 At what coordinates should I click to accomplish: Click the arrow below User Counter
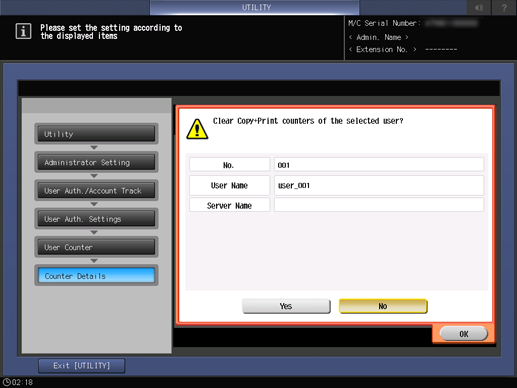click(94, 261)
